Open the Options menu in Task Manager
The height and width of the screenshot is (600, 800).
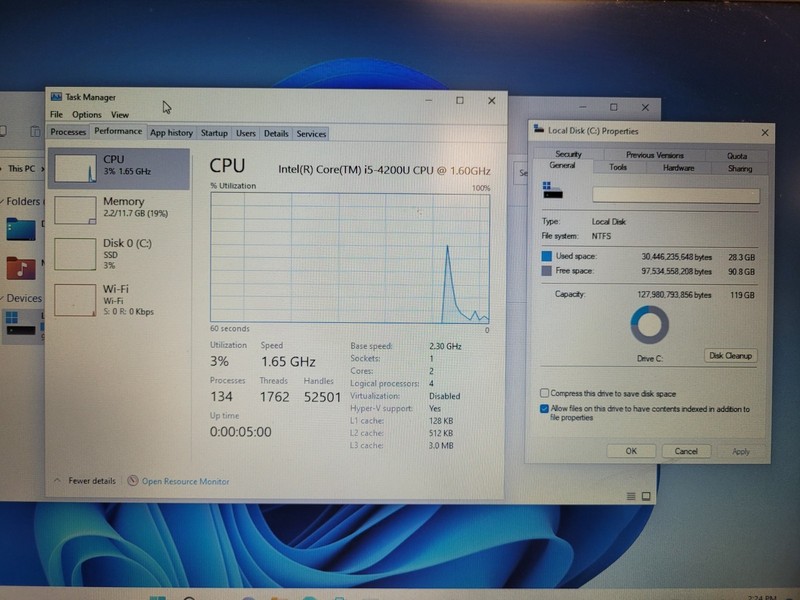tap(86, 114)
